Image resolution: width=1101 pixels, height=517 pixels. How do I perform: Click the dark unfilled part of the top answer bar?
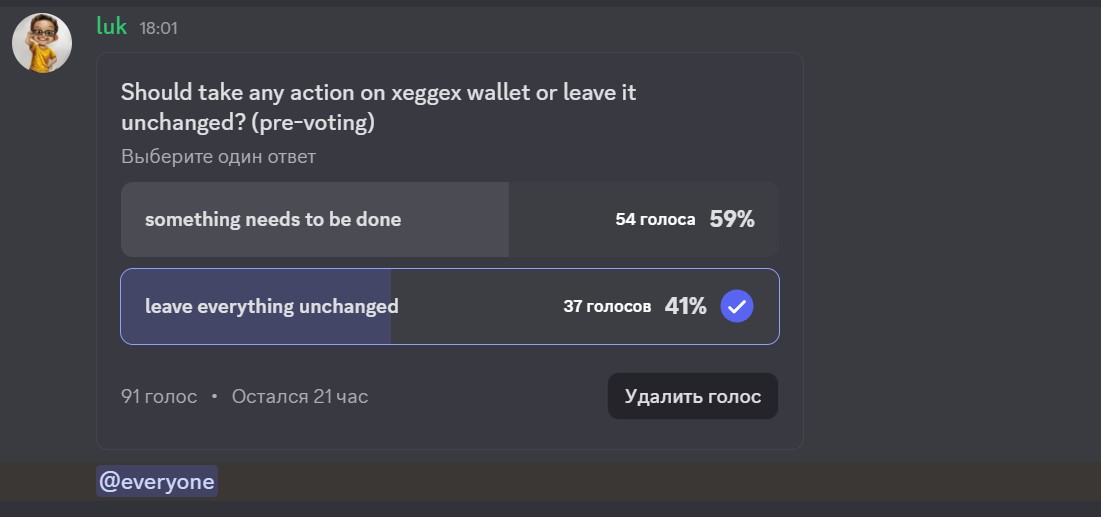point(560,220)
